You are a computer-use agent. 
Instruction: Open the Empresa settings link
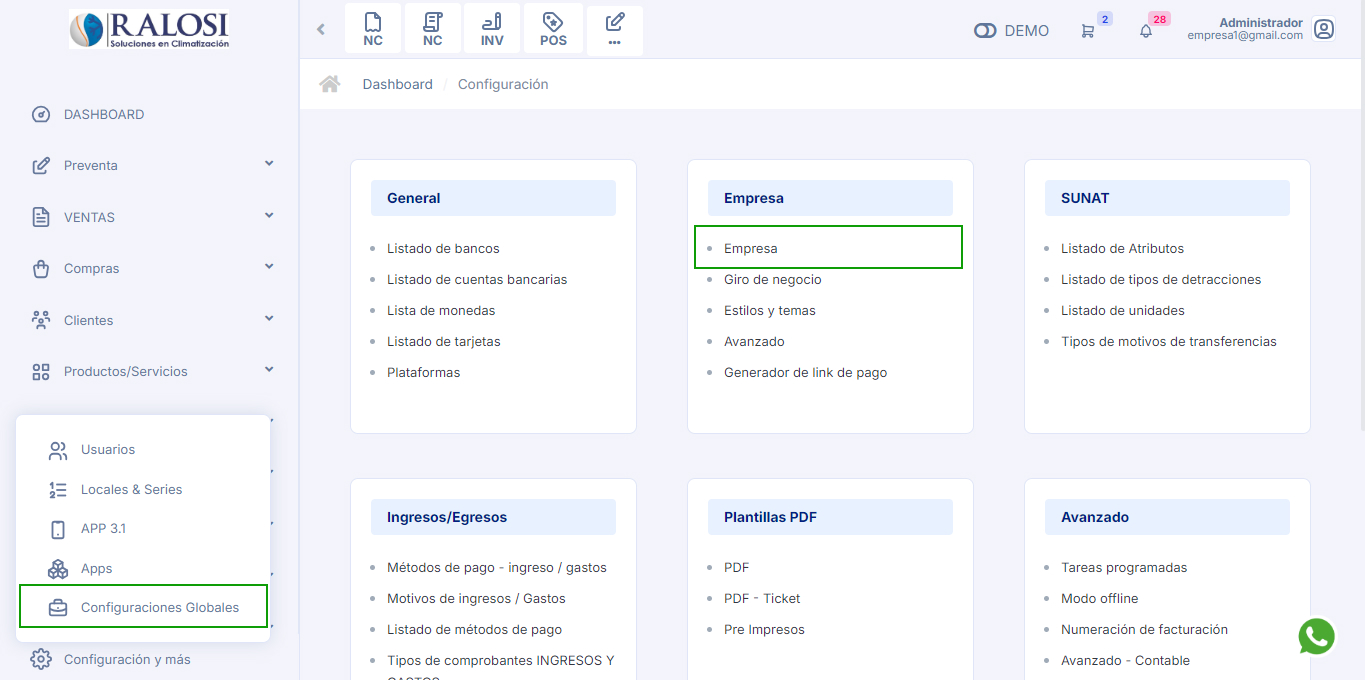(x=750, y=248)
